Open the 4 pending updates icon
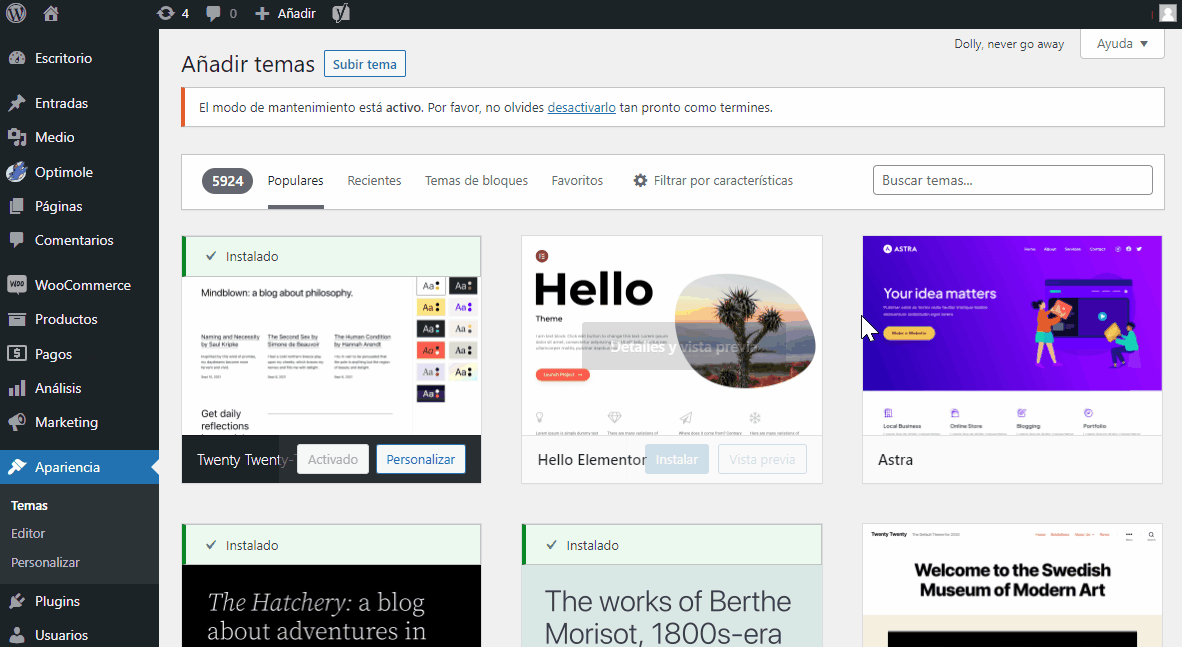The height and width of the screenshot is (647, 1182). (x=165, y=14)
